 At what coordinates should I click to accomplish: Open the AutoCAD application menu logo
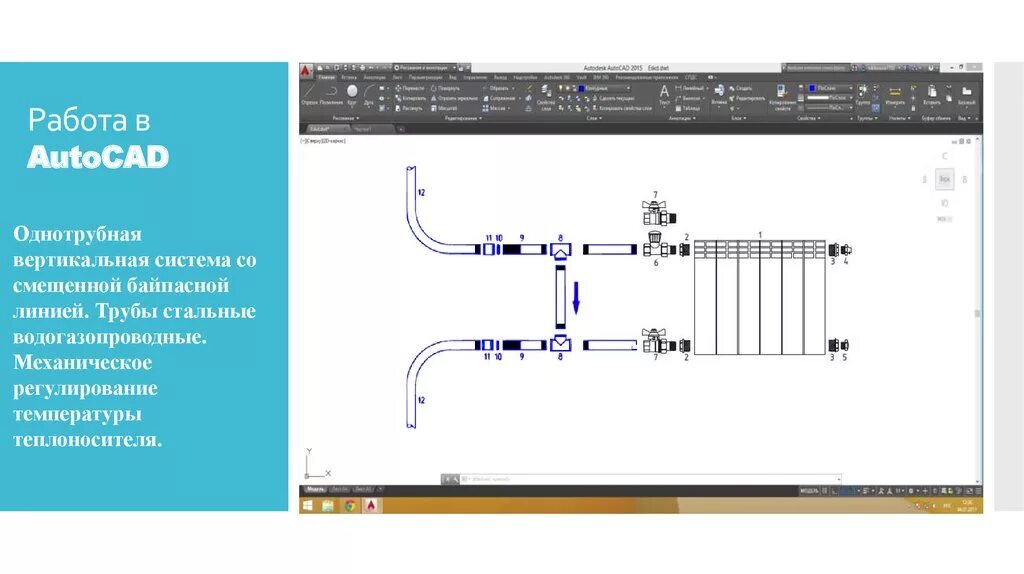coord(306,71)
